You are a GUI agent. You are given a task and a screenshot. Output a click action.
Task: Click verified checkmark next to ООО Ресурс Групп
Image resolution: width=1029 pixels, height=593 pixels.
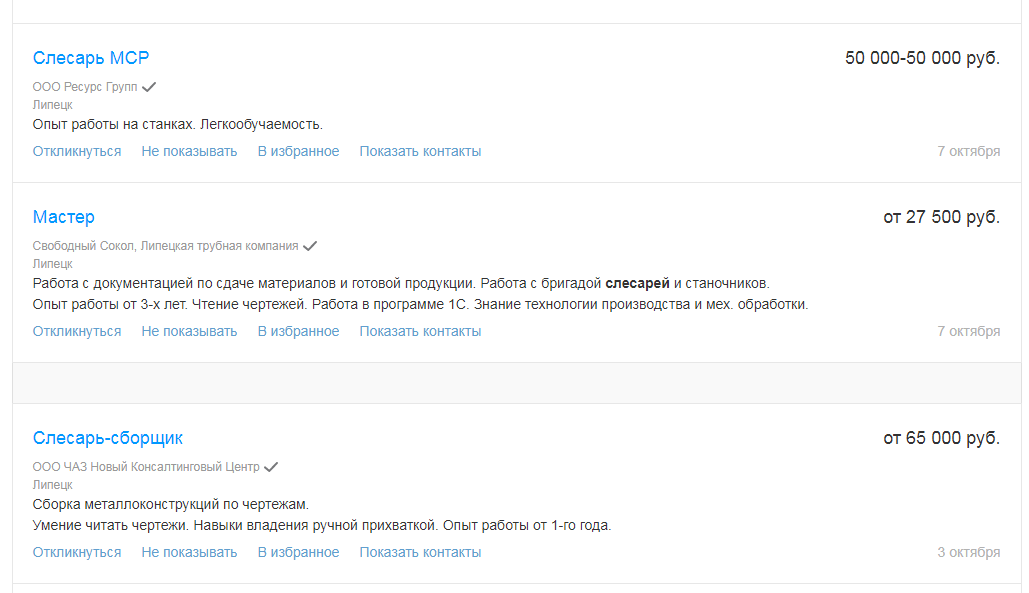point(149,87)
